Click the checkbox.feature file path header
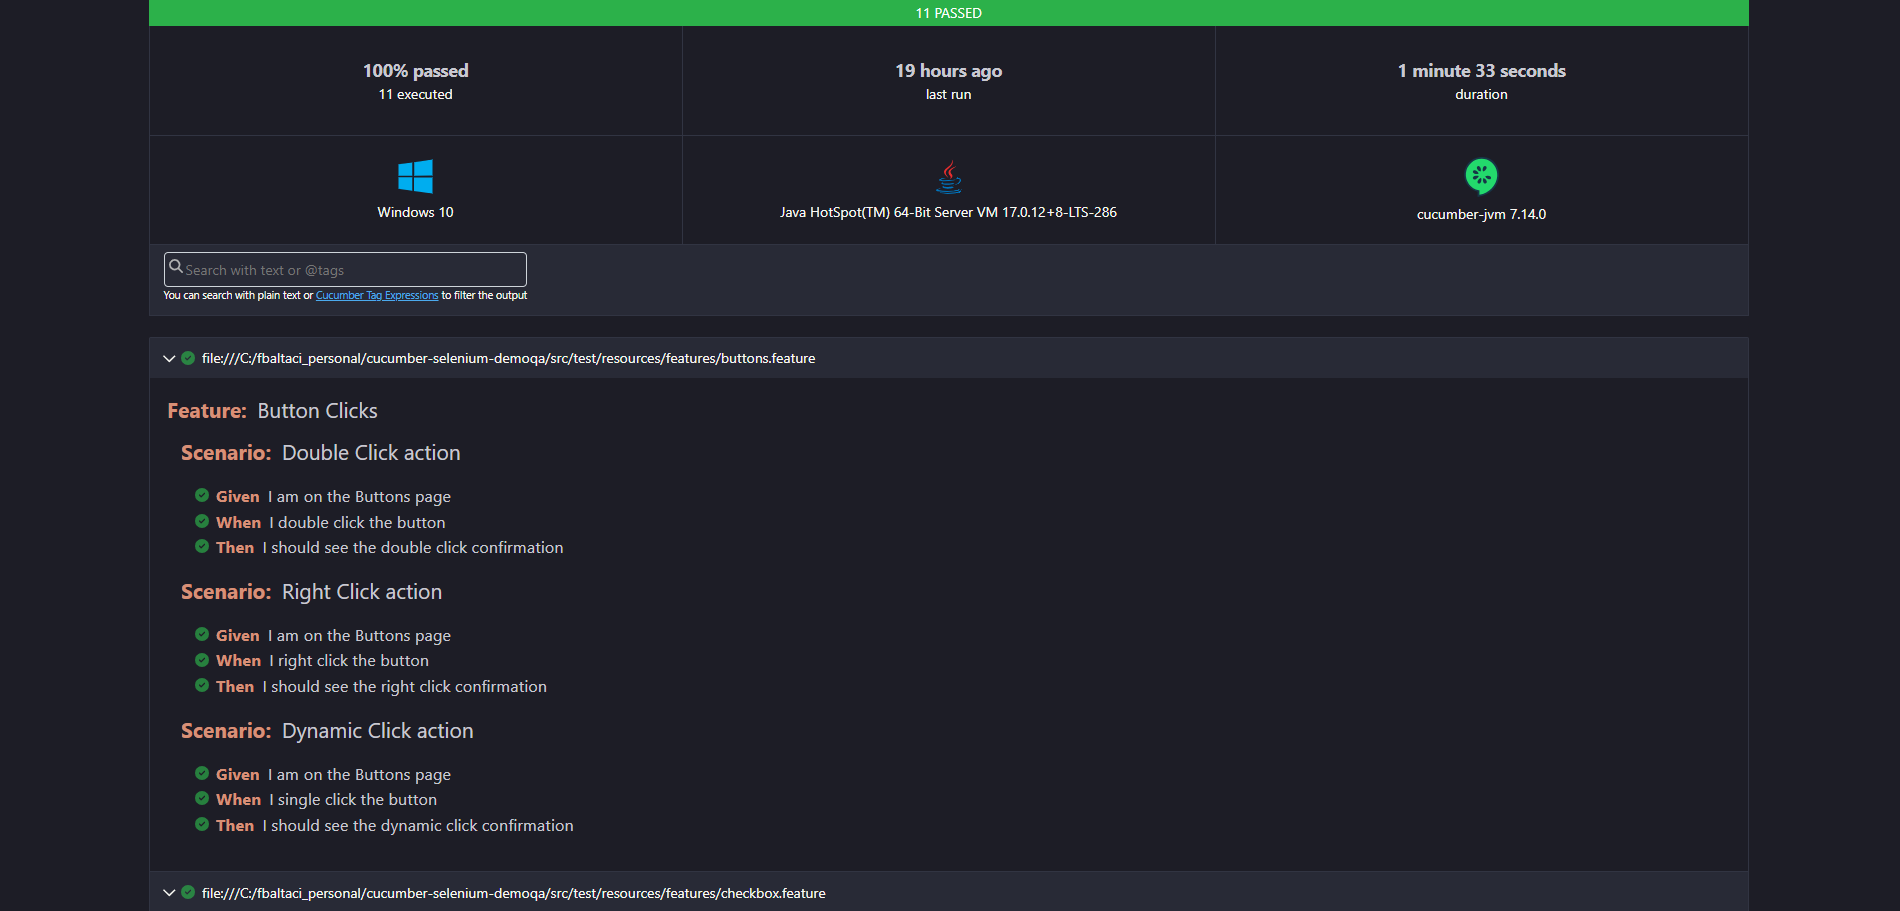1900x911 pixels. coord(513,893)
